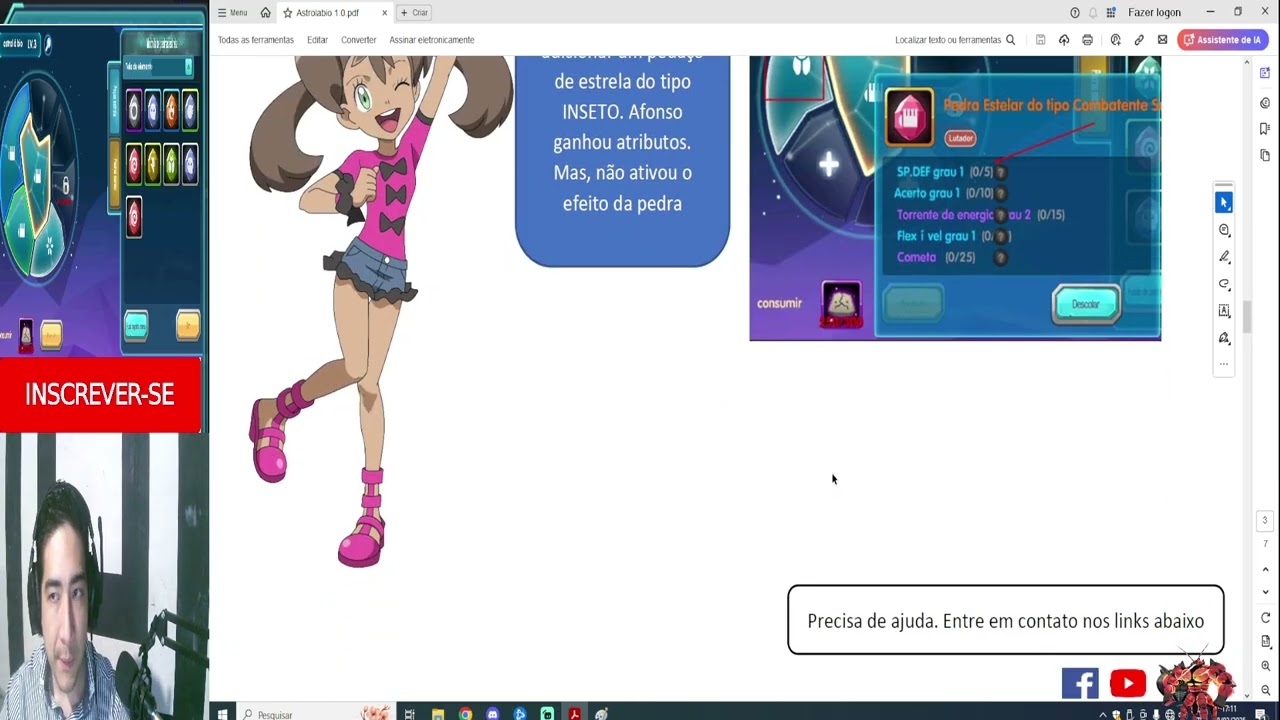The image size is (1280, 720).
Task: Pick the highlighter pen tool
Action: [1224, 257]
